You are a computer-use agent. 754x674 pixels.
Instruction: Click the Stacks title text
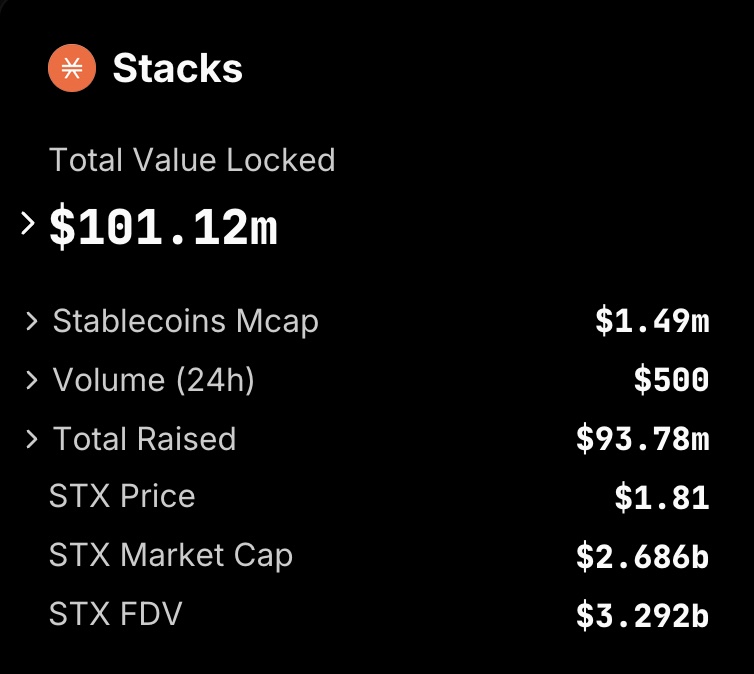[177, 68]
